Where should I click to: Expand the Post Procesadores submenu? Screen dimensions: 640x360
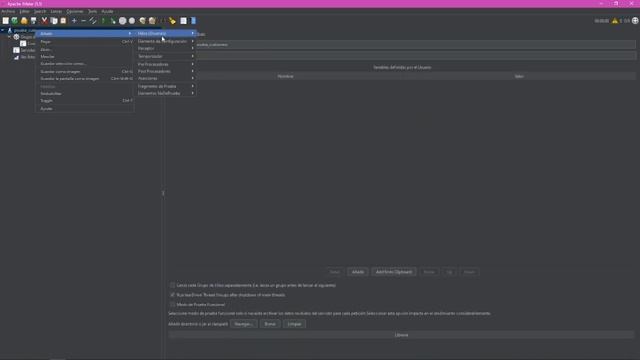click(x=166, y=71)
